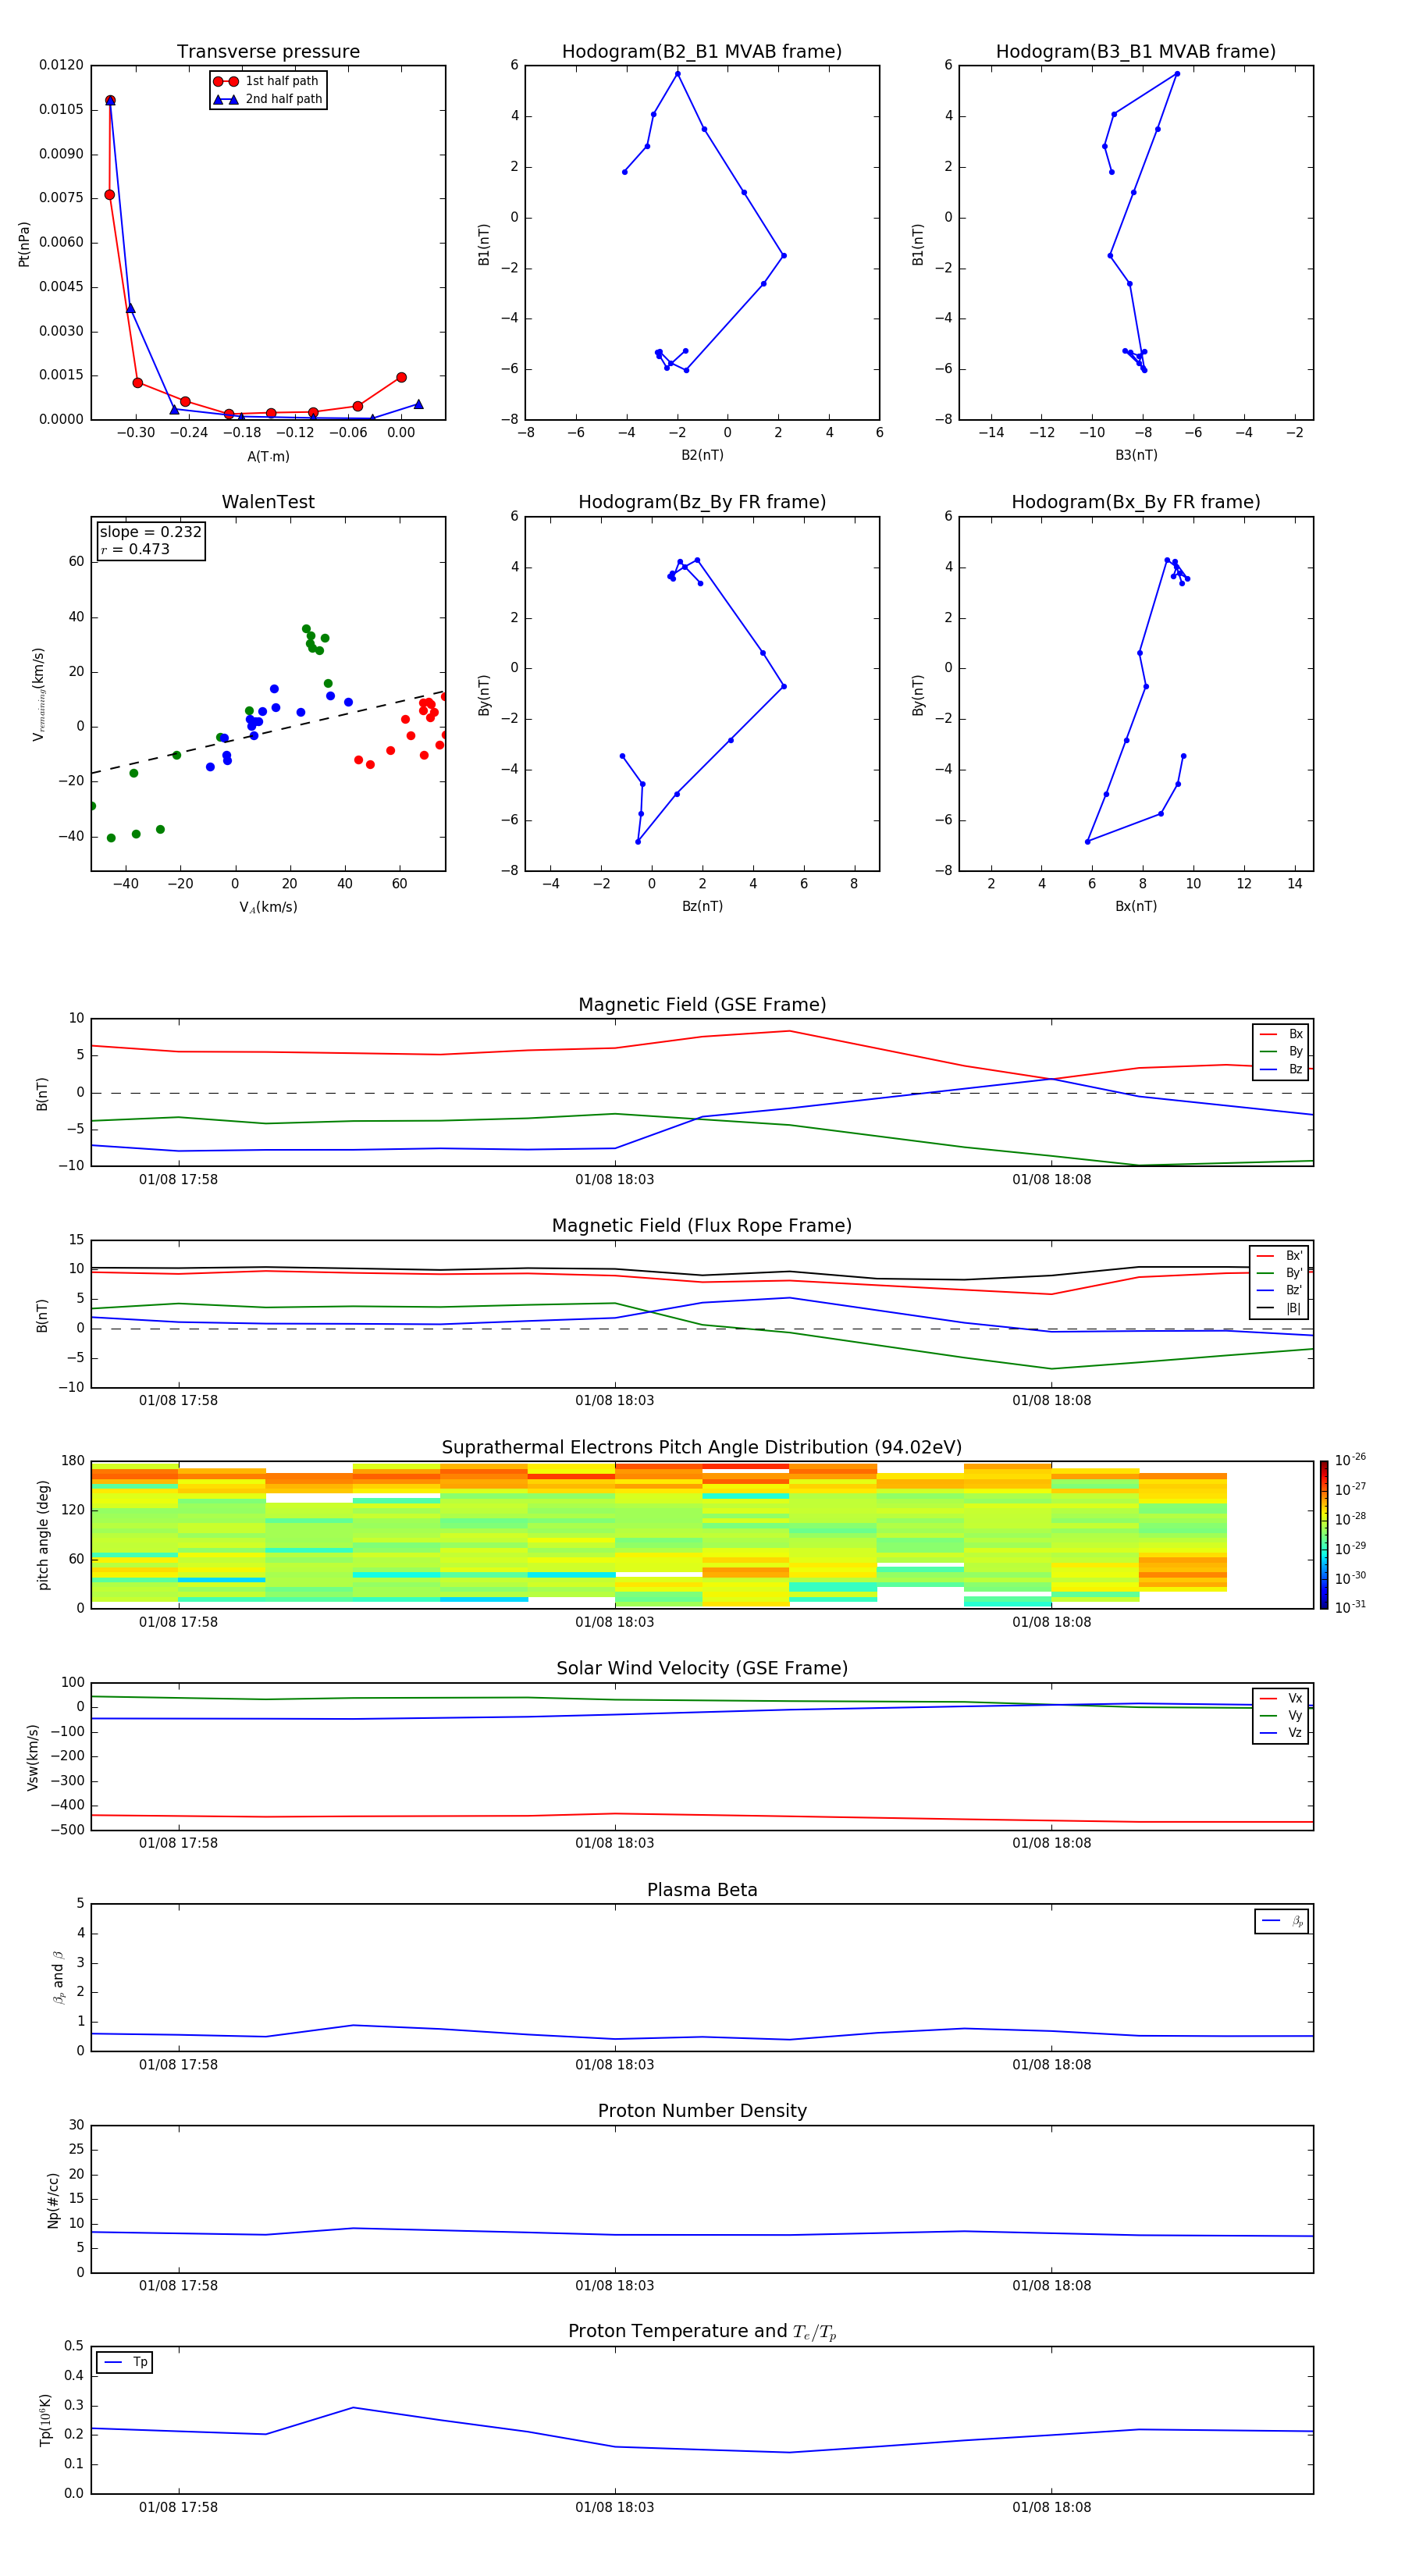Click the '10^-31' colorbar tick label
The height and width of the screenshot is (2576, 1405).
[1350, 1607]
